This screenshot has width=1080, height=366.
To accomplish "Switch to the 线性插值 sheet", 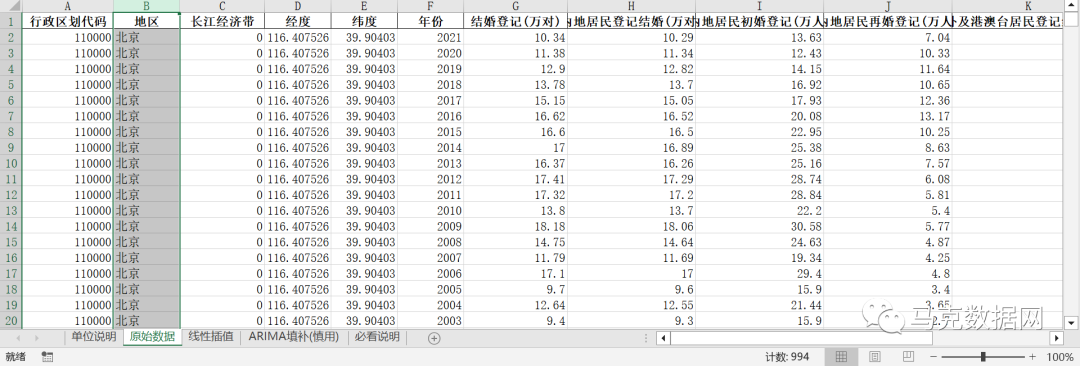I will (211, 337).
